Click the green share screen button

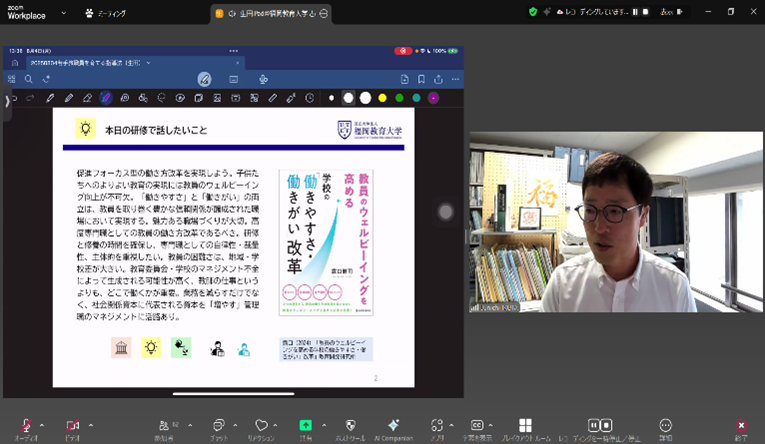(x=306, y=425)
